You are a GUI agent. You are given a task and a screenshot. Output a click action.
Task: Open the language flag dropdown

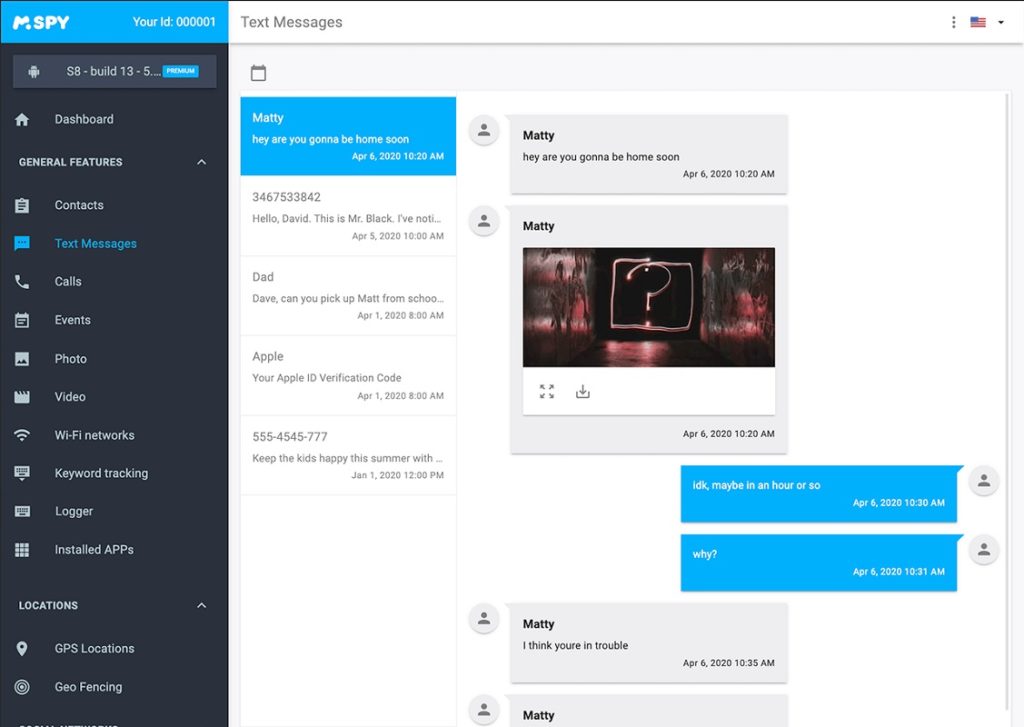pos(987,22)
